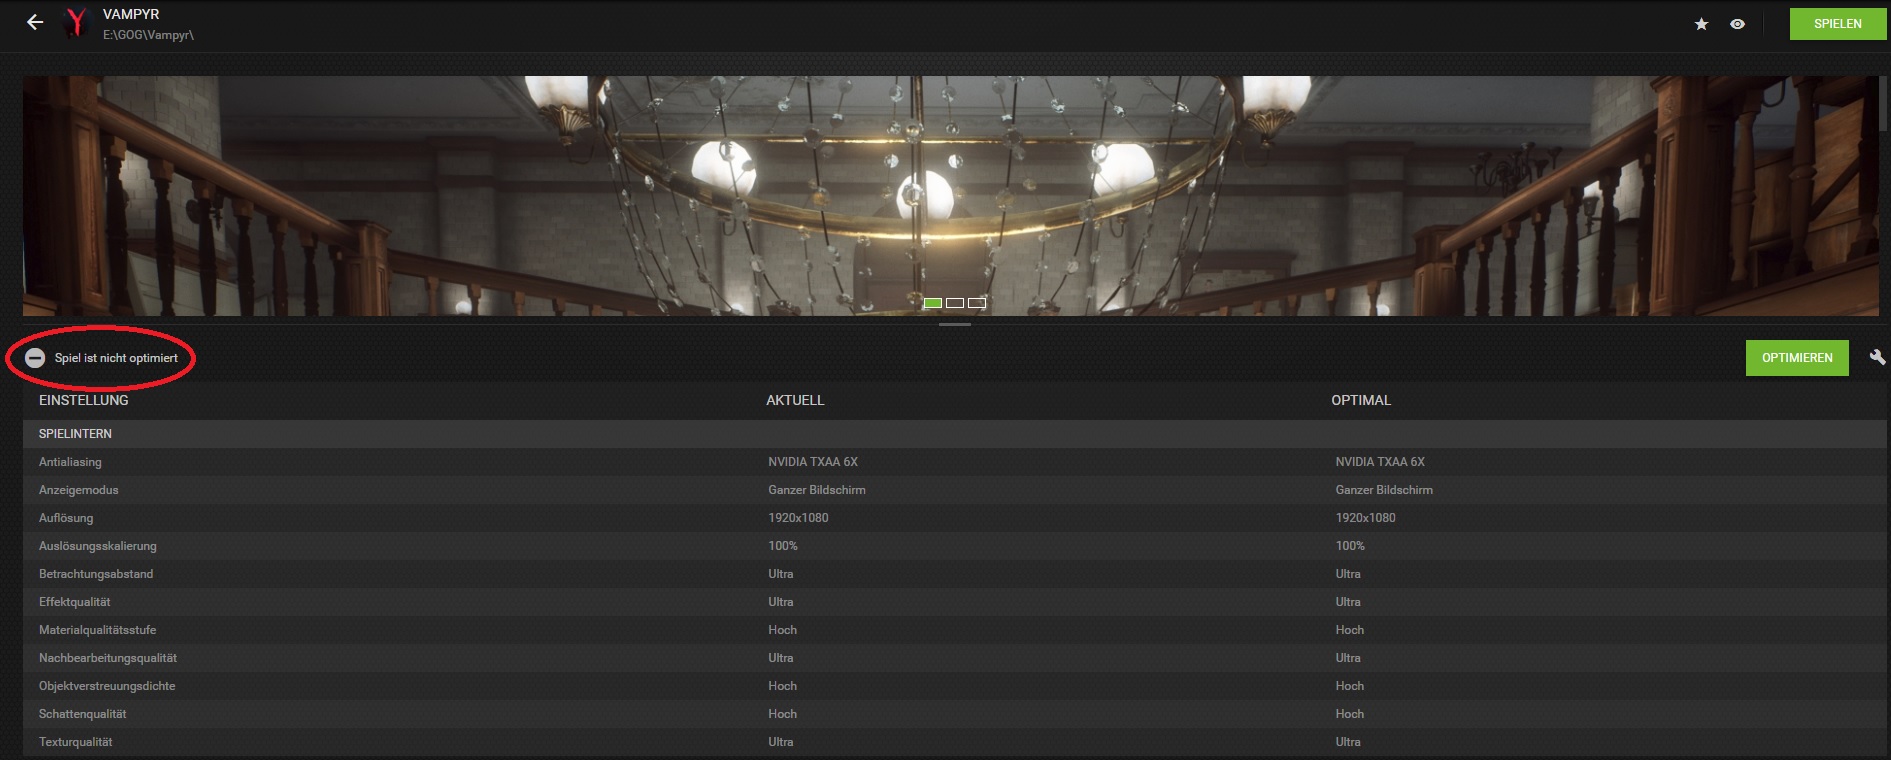This screenshot has width=1891, height=760.
Task: Select the Antialiasing setting row
Action: [954, 462]
